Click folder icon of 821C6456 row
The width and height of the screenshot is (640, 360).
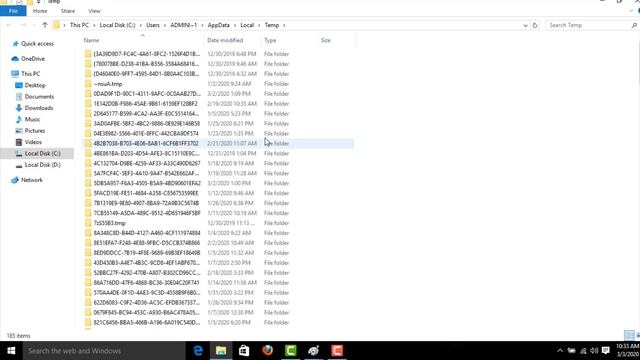(88, 322)
